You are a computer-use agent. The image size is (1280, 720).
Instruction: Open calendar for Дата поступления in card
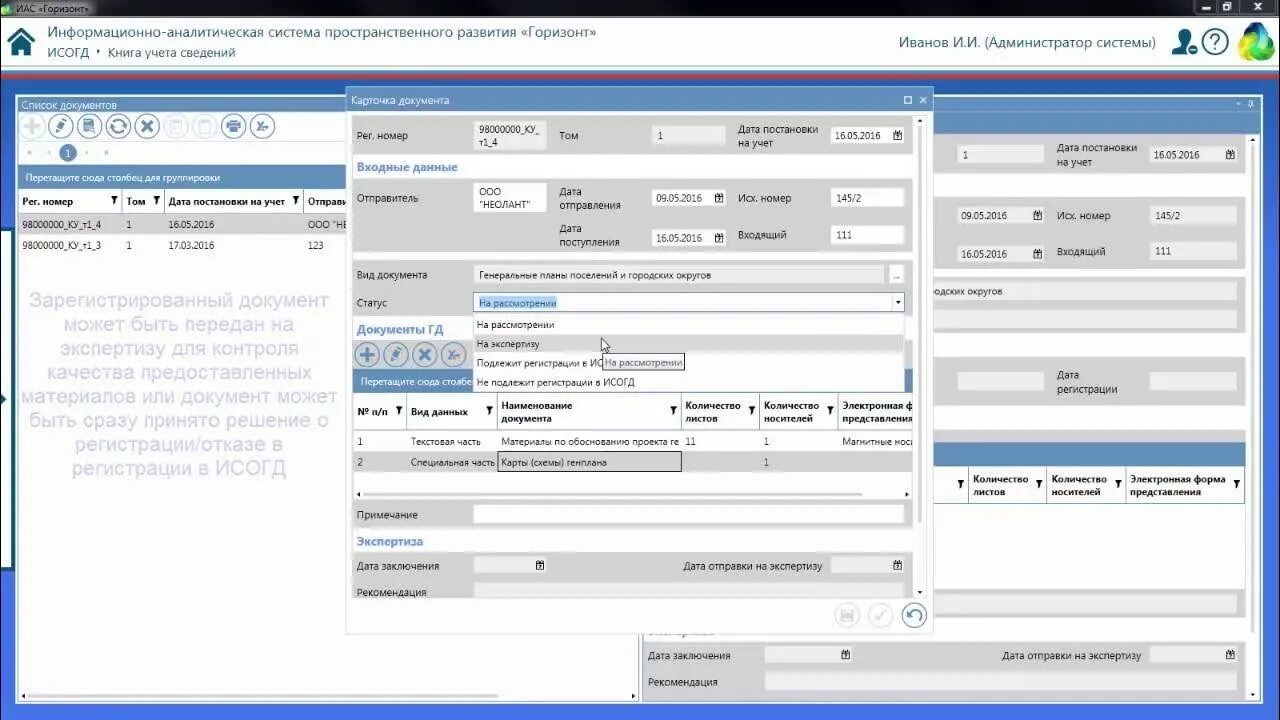[718, 238]
